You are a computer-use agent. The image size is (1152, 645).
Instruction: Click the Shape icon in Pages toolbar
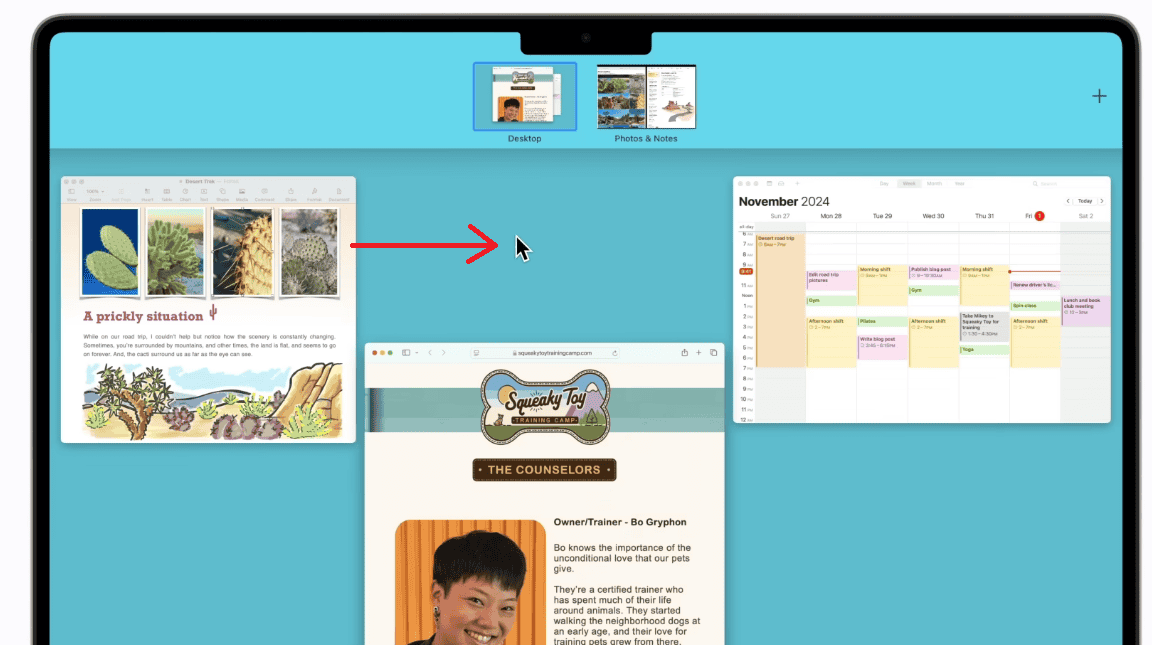click(223, 191)
